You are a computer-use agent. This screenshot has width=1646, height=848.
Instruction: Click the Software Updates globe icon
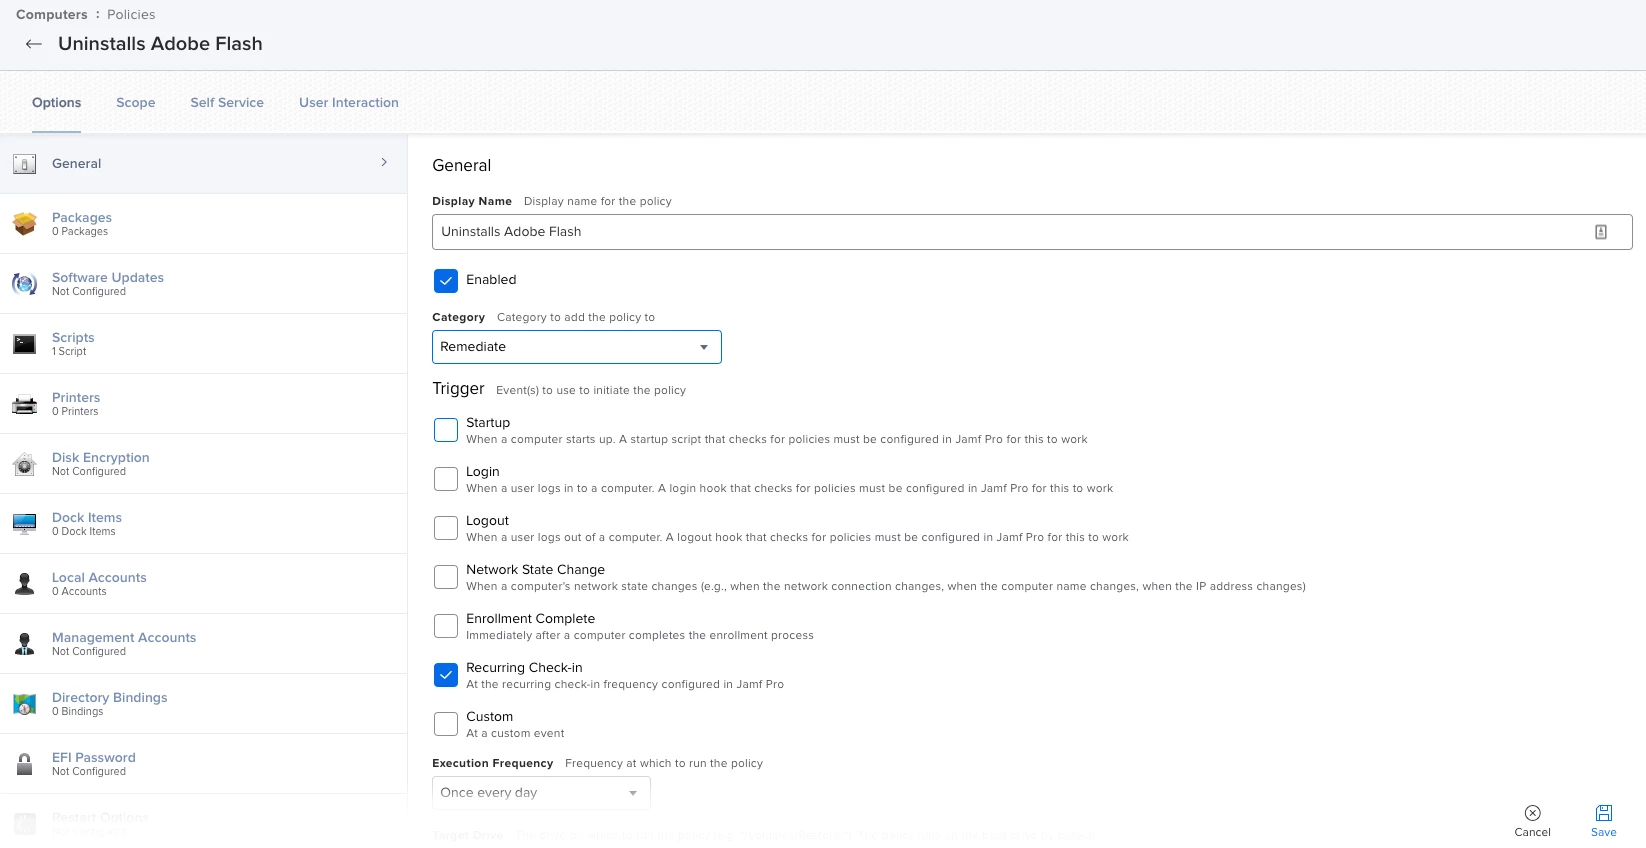(x=25, y=284)
